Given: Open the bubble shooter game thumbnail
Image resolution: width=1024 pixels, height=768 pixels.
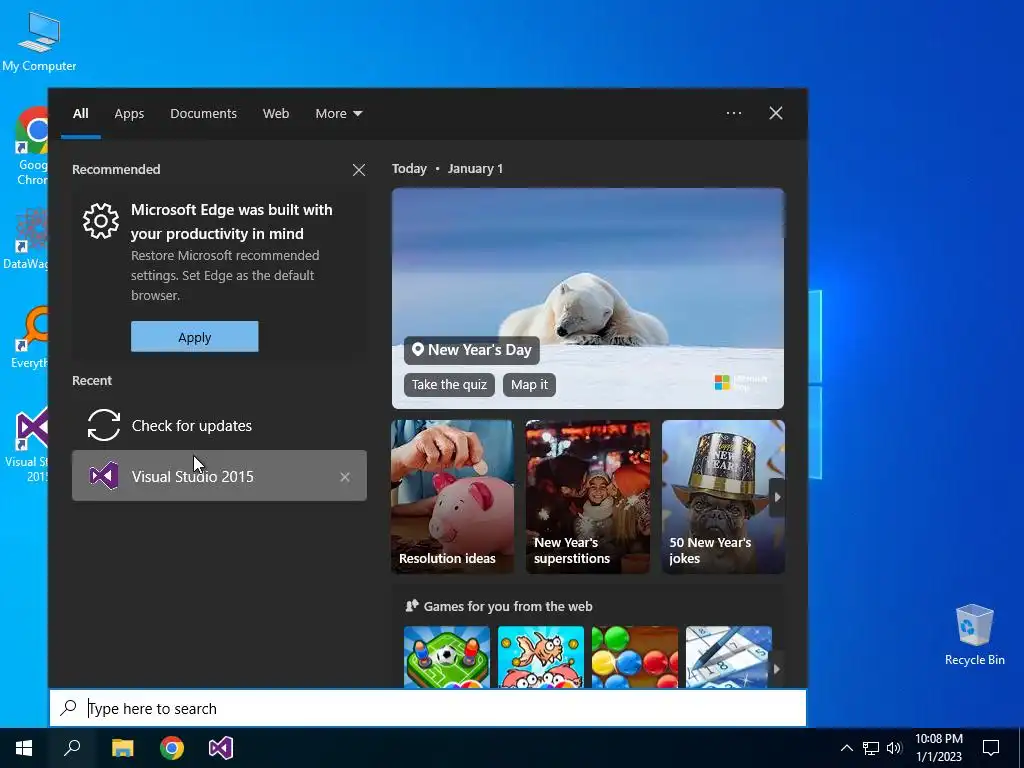Looking at the screenshot, I should click(x=635, y=657).
